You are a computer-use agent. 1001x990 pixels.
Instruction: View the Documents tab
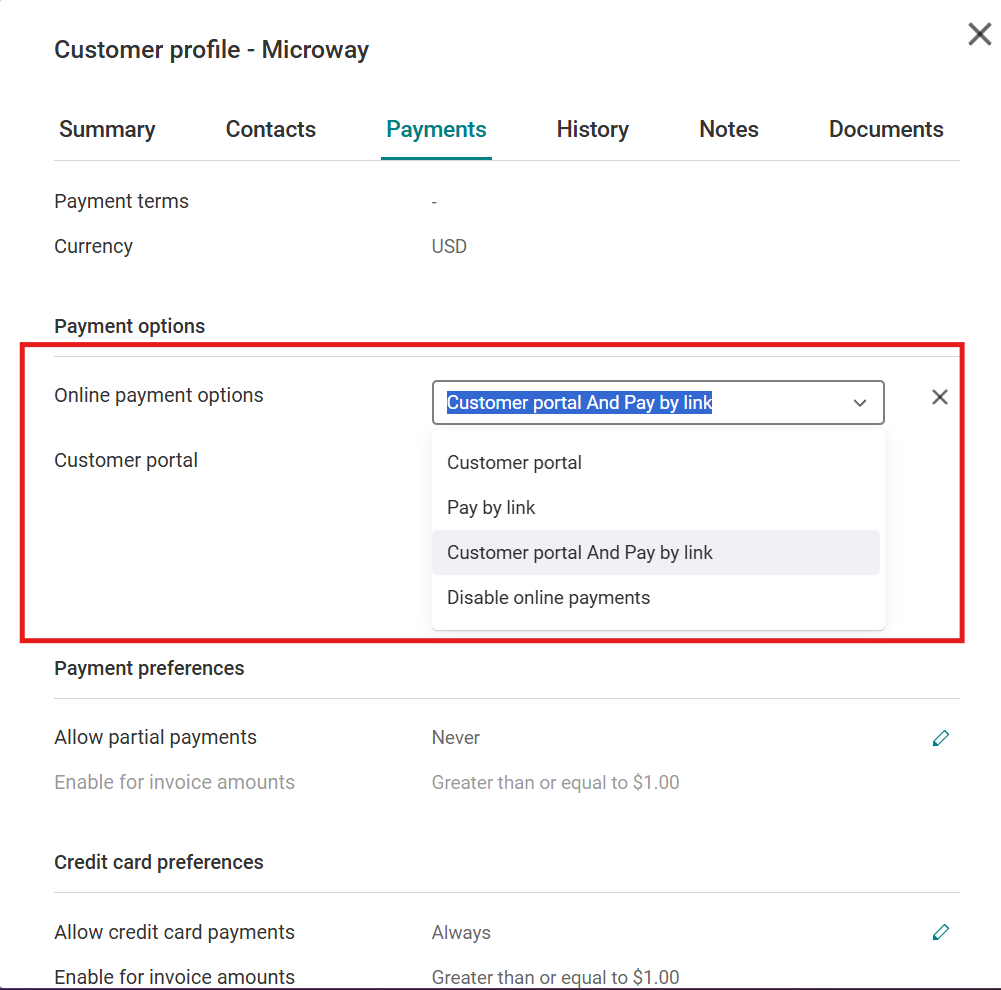point(886,129)
